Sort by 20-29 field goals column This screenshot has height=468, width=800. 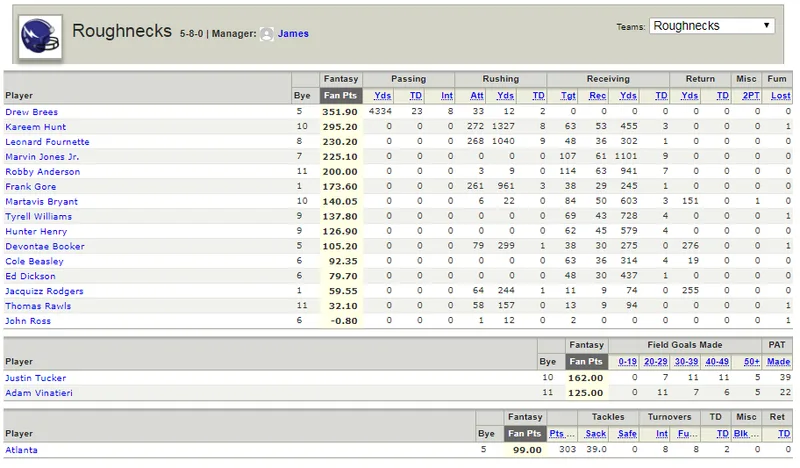[656, 361]
